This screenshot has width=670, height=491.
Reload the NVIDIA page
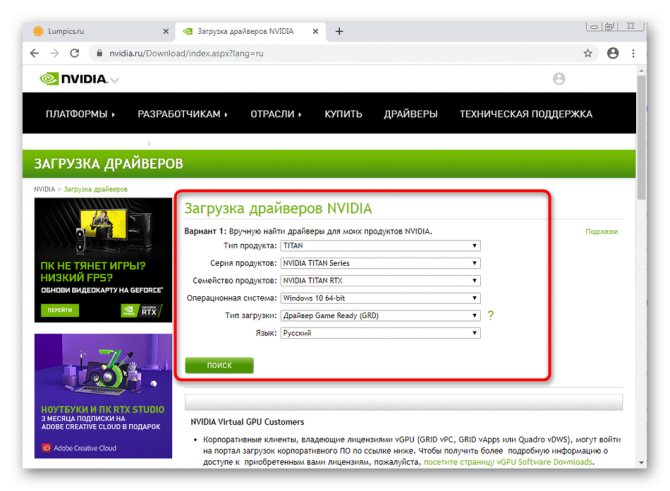[74, 53]
